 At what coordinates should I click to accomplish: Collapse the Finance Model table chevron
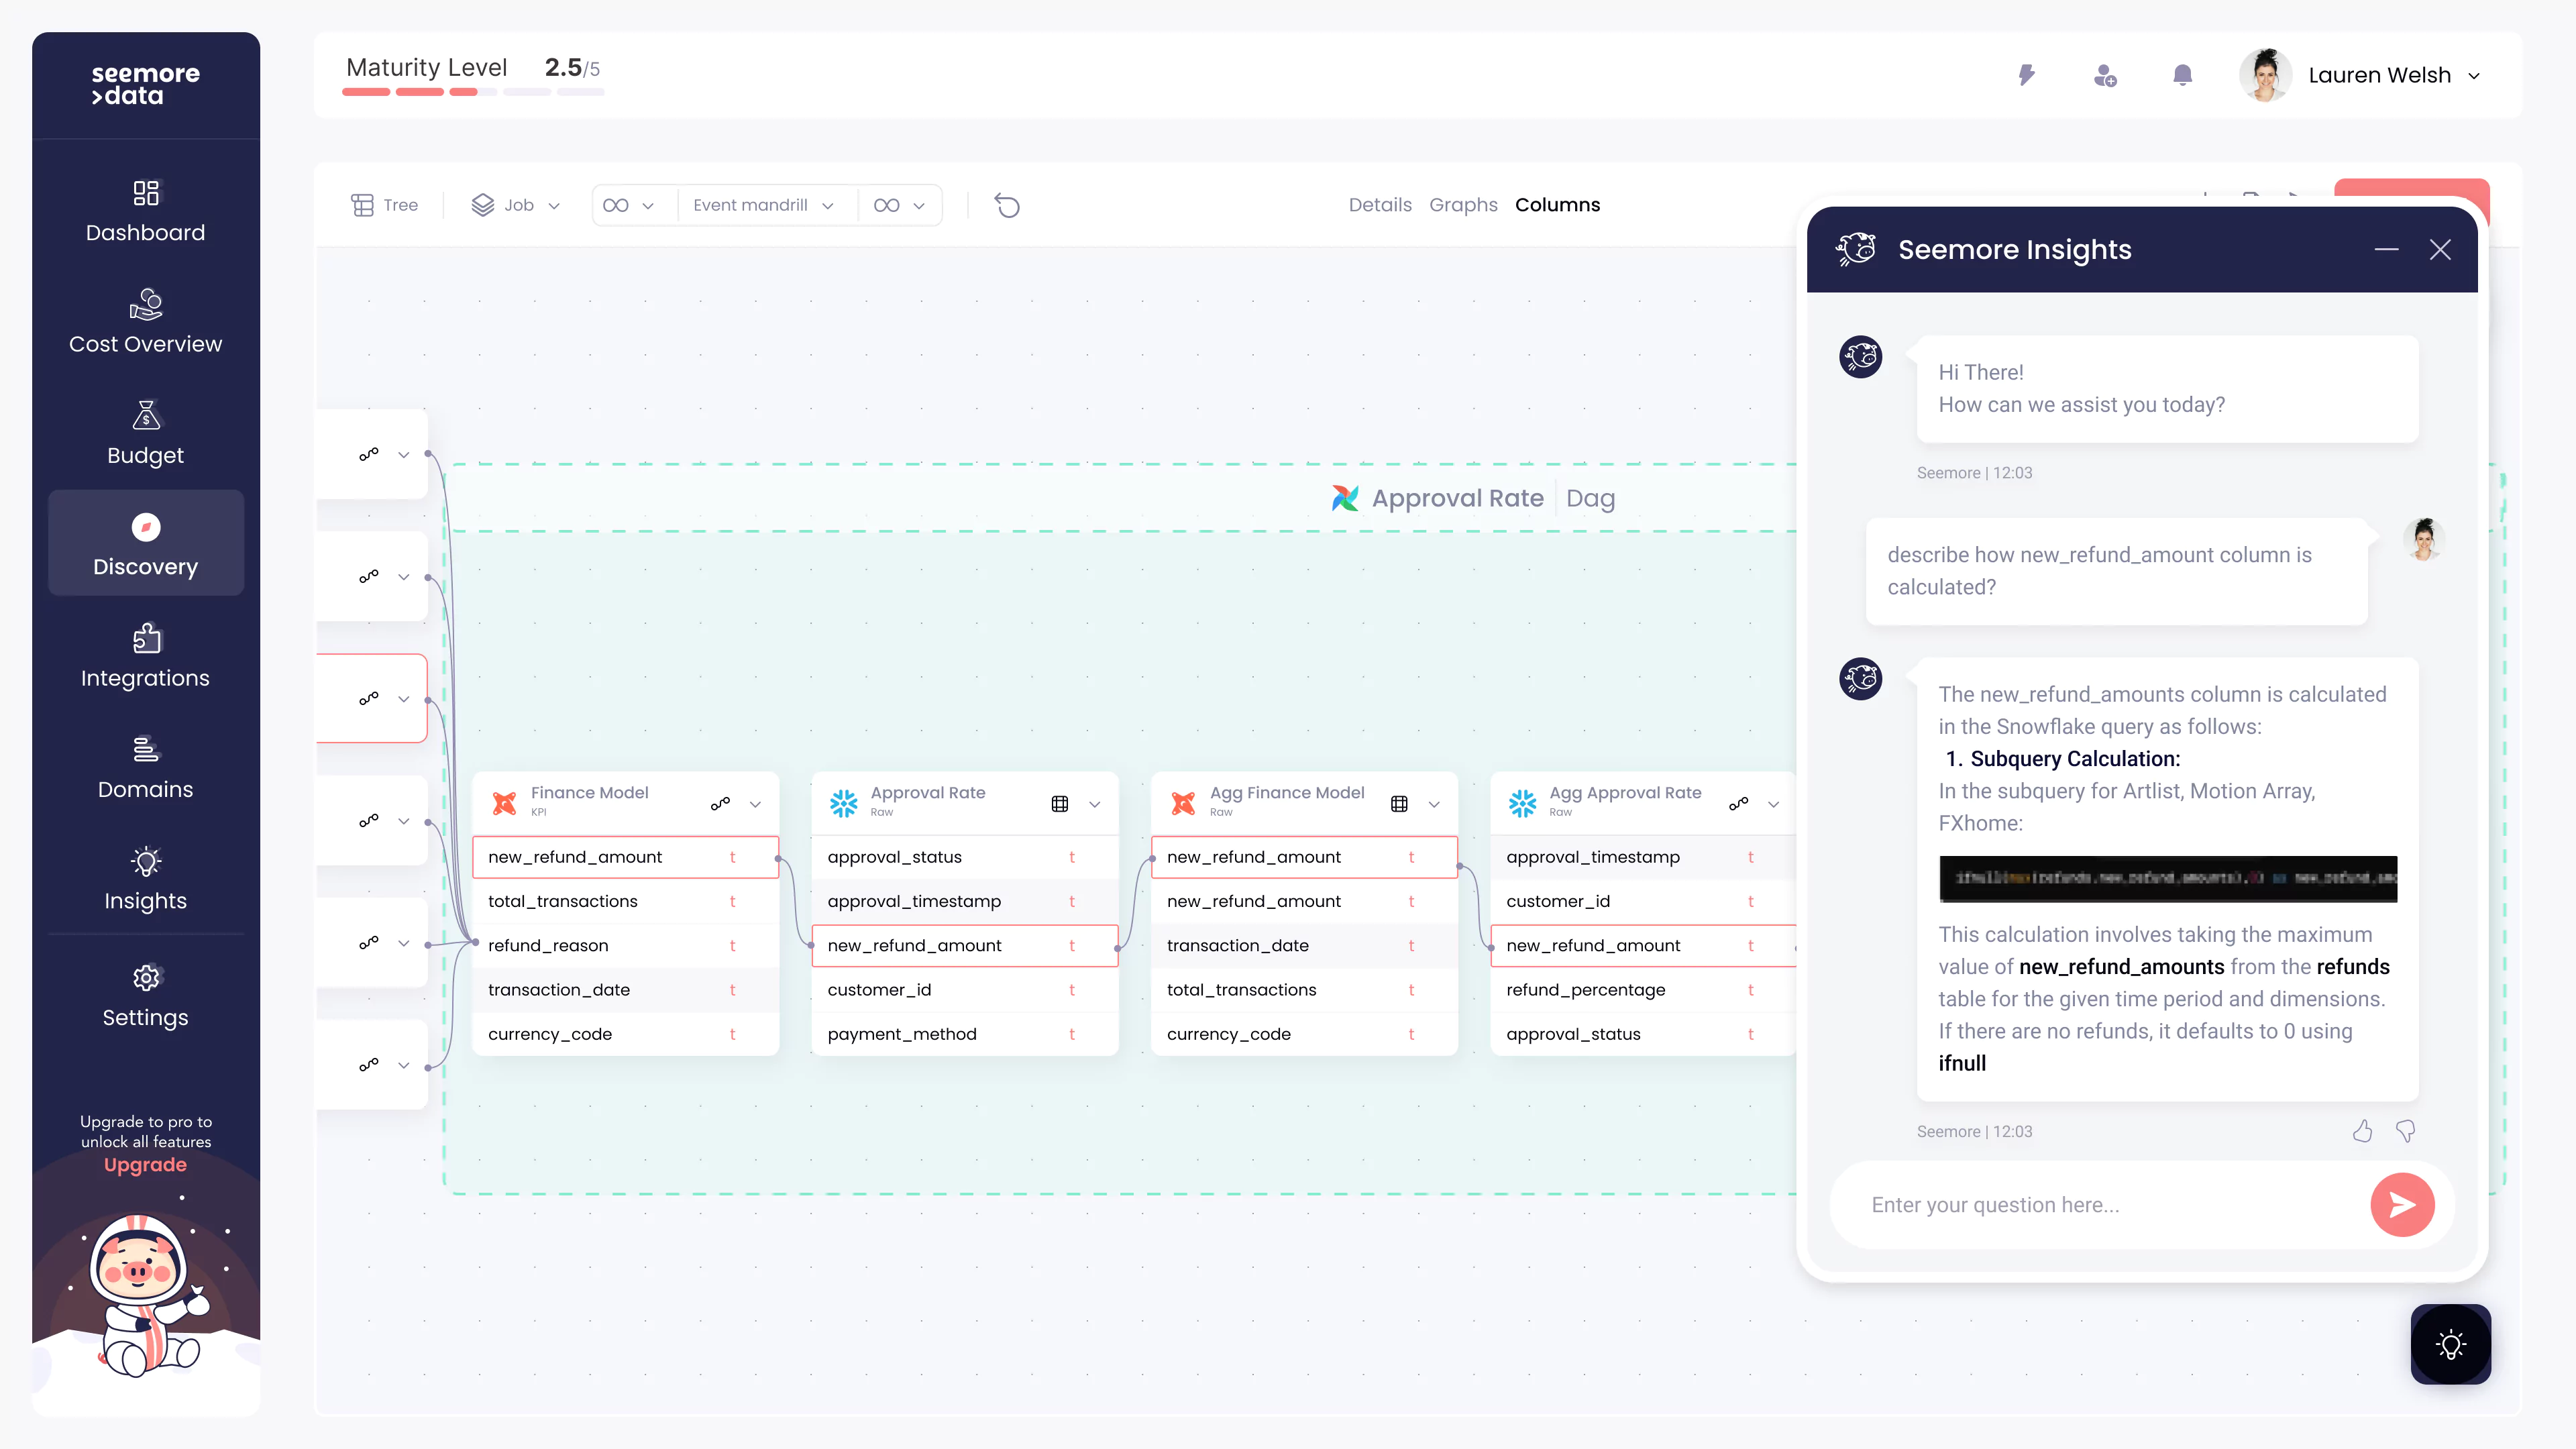point(755,804)
